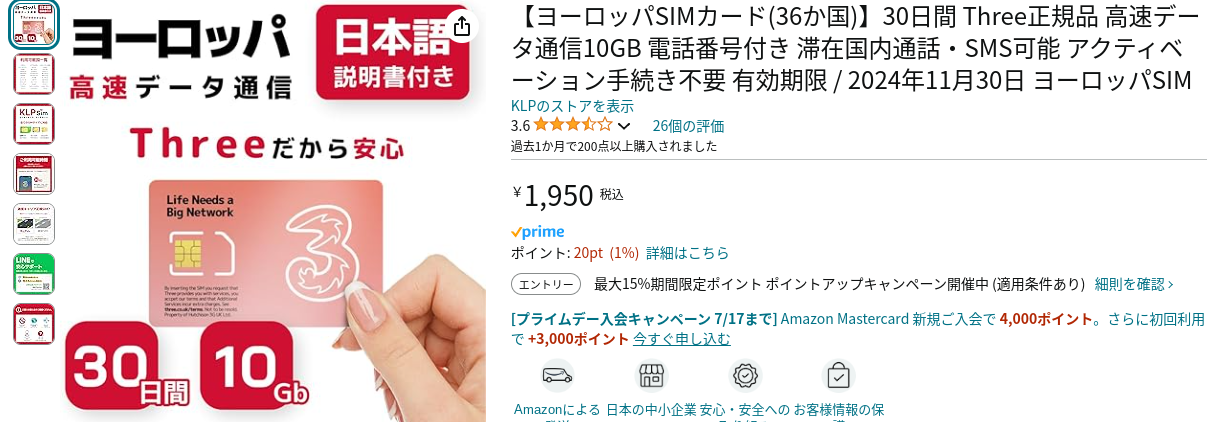The image size is (1215, 422).
Task: Open the 26個の評価 reviews link
Action: point(688,126)
